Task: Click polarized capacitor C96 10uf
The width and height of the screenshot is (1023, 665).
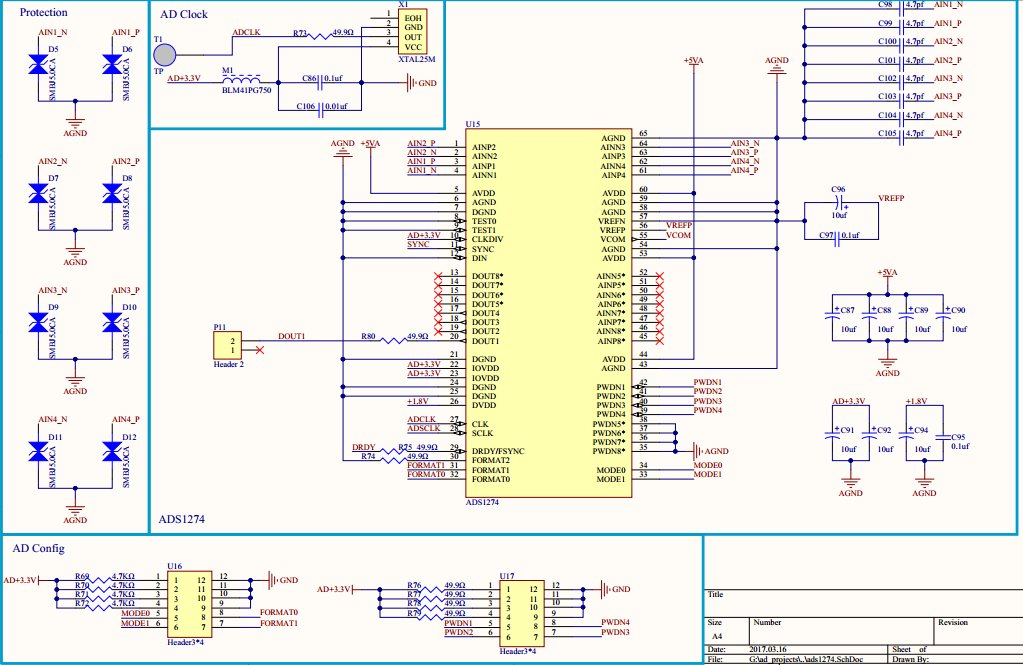Action: click(840, 203)
